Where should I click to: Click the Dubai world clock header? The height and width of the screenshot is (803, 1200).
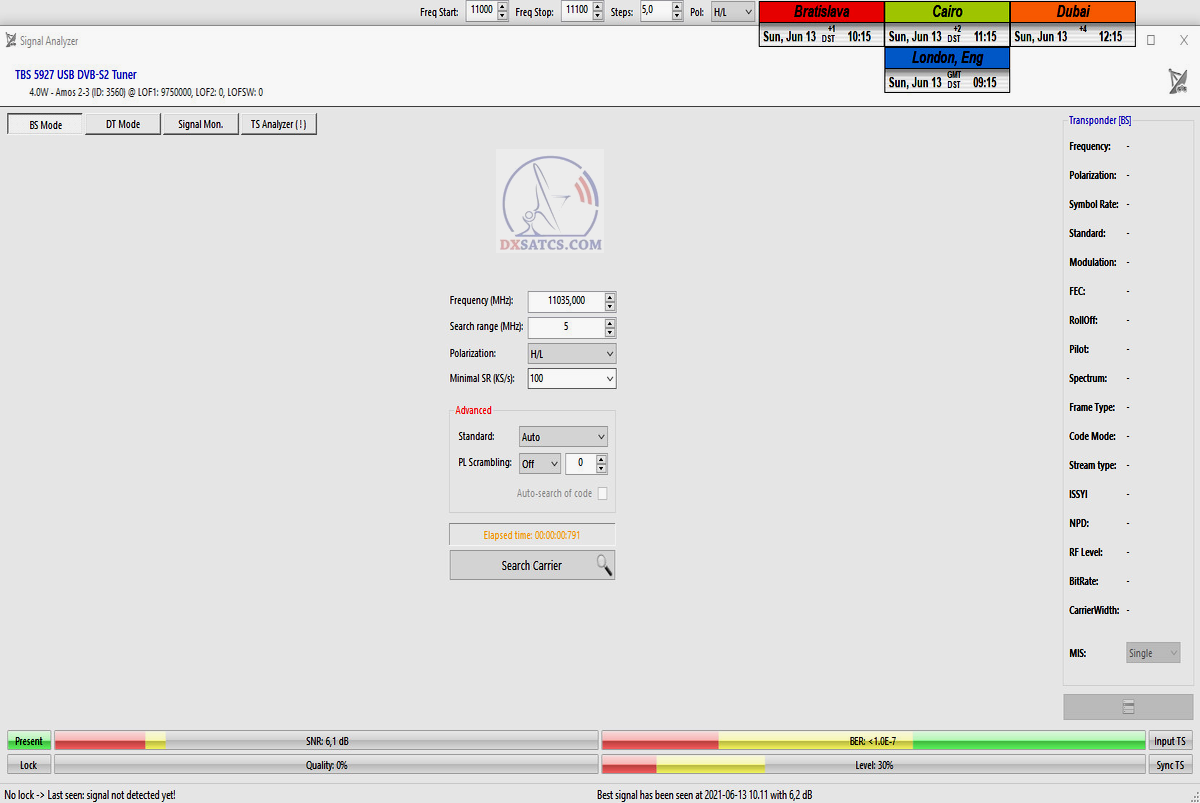tap(1073, 12)
